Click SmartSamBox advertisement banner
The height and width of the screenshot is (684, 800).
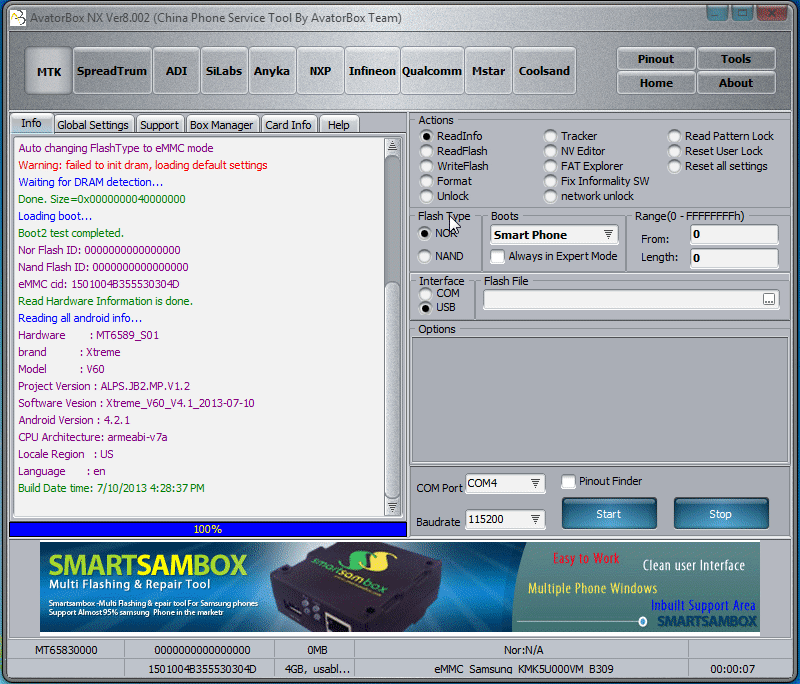point(399,587)
